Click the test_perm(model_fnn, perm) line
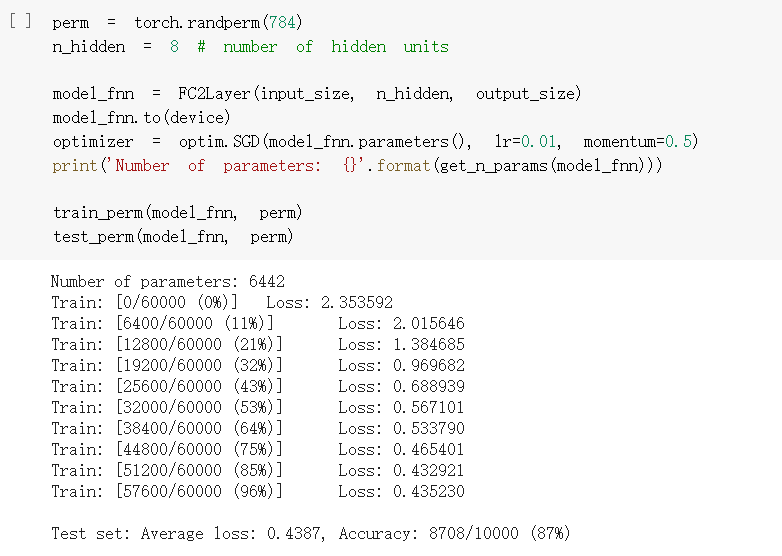Image resolution: width=782 pixels, height=556 pixels. (x=173, y=237)
